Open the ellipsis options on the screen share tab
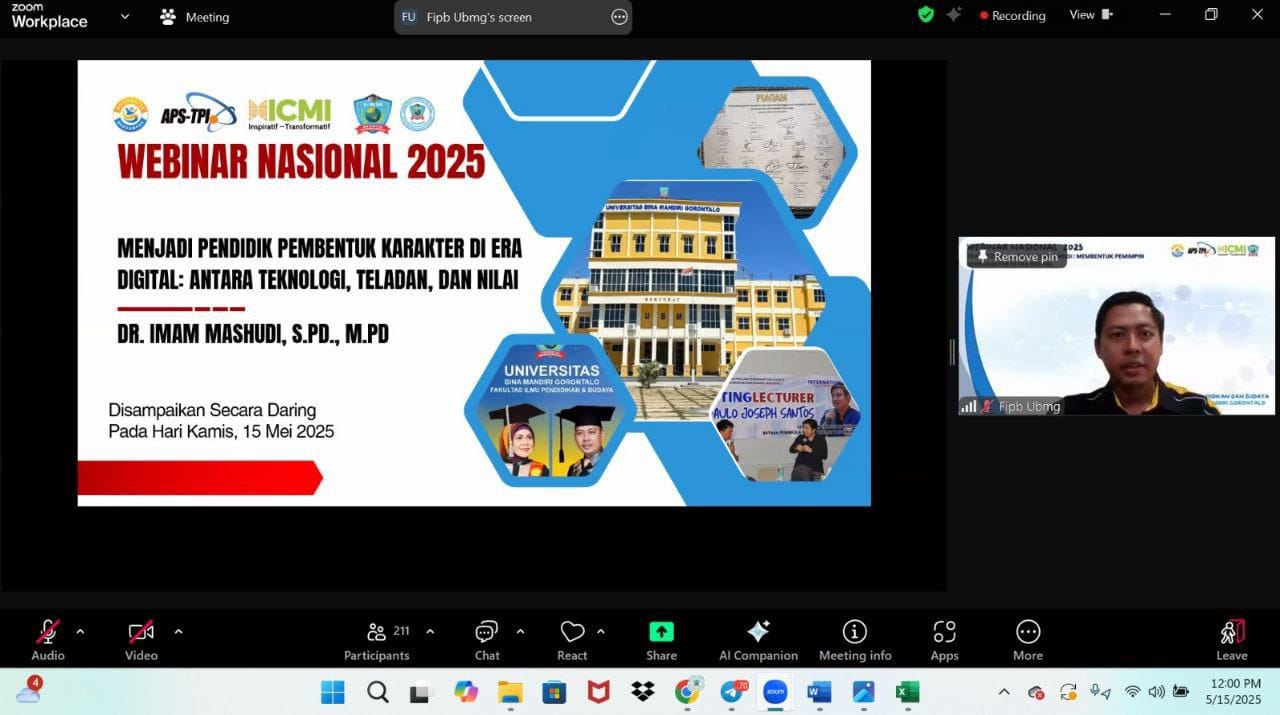1280x715 pixels. 619,17
